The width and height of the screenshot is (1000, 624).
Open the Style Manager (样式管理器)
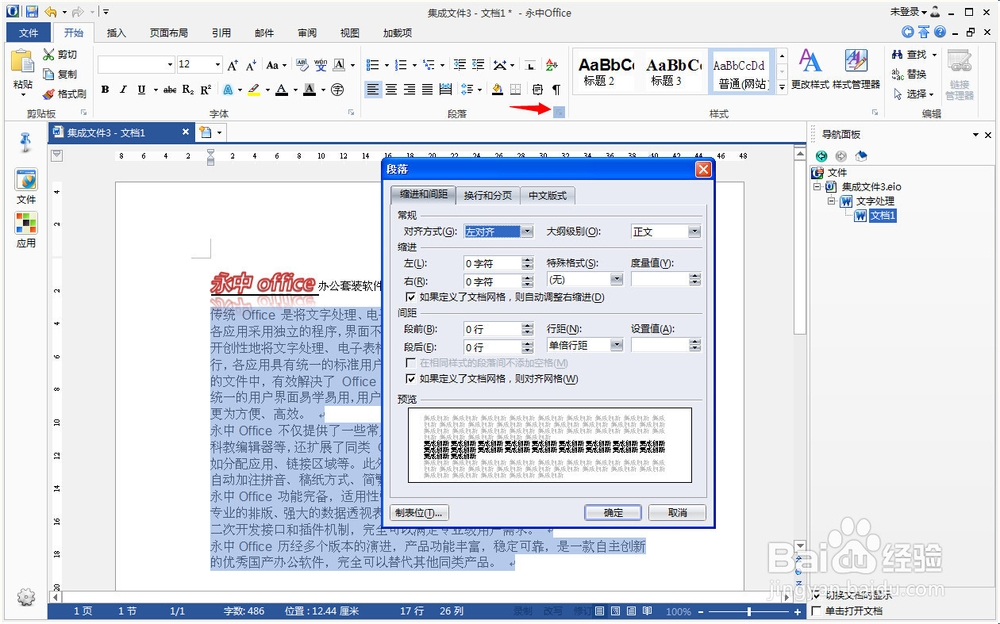click(857, 68)
